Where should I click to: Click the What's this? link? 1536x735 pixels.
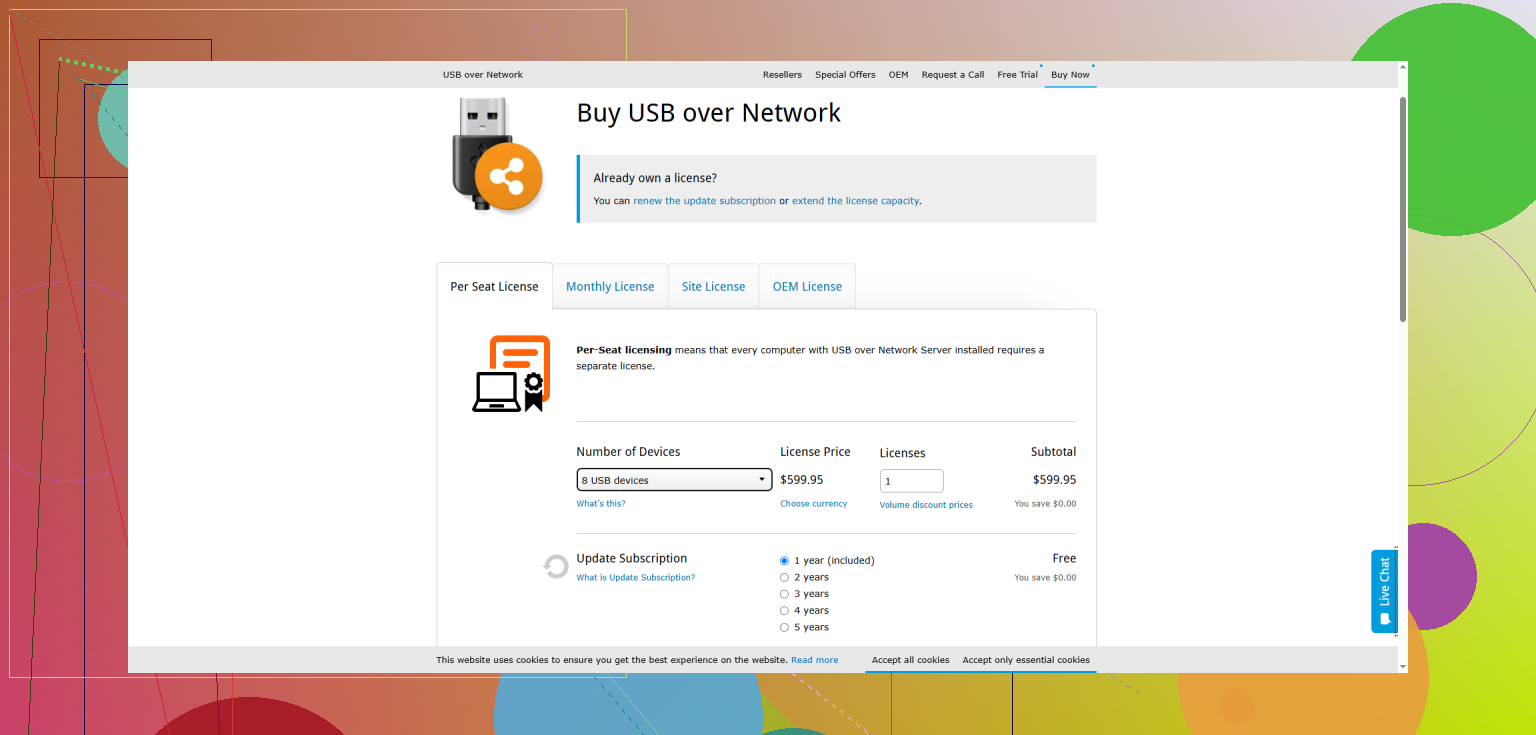coord(601,504)
